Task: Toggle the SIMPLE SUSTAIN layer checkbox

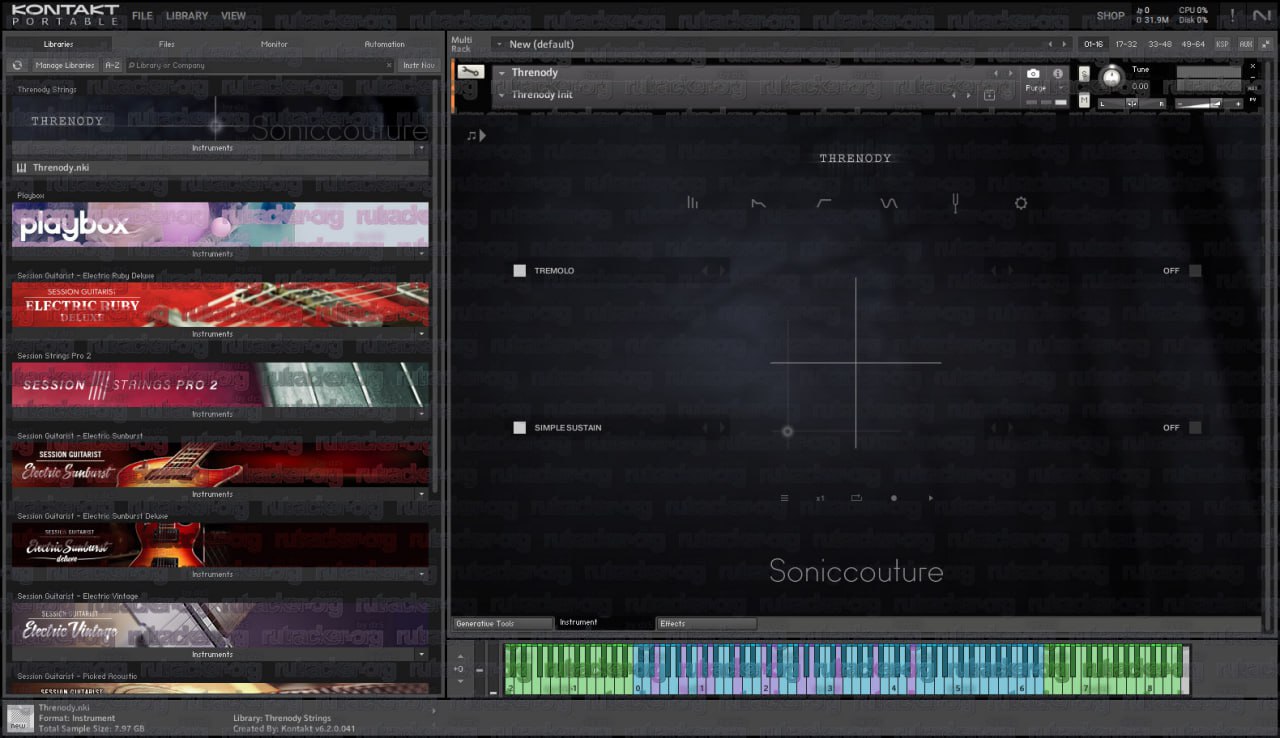Action: click(x=519, y=428)
